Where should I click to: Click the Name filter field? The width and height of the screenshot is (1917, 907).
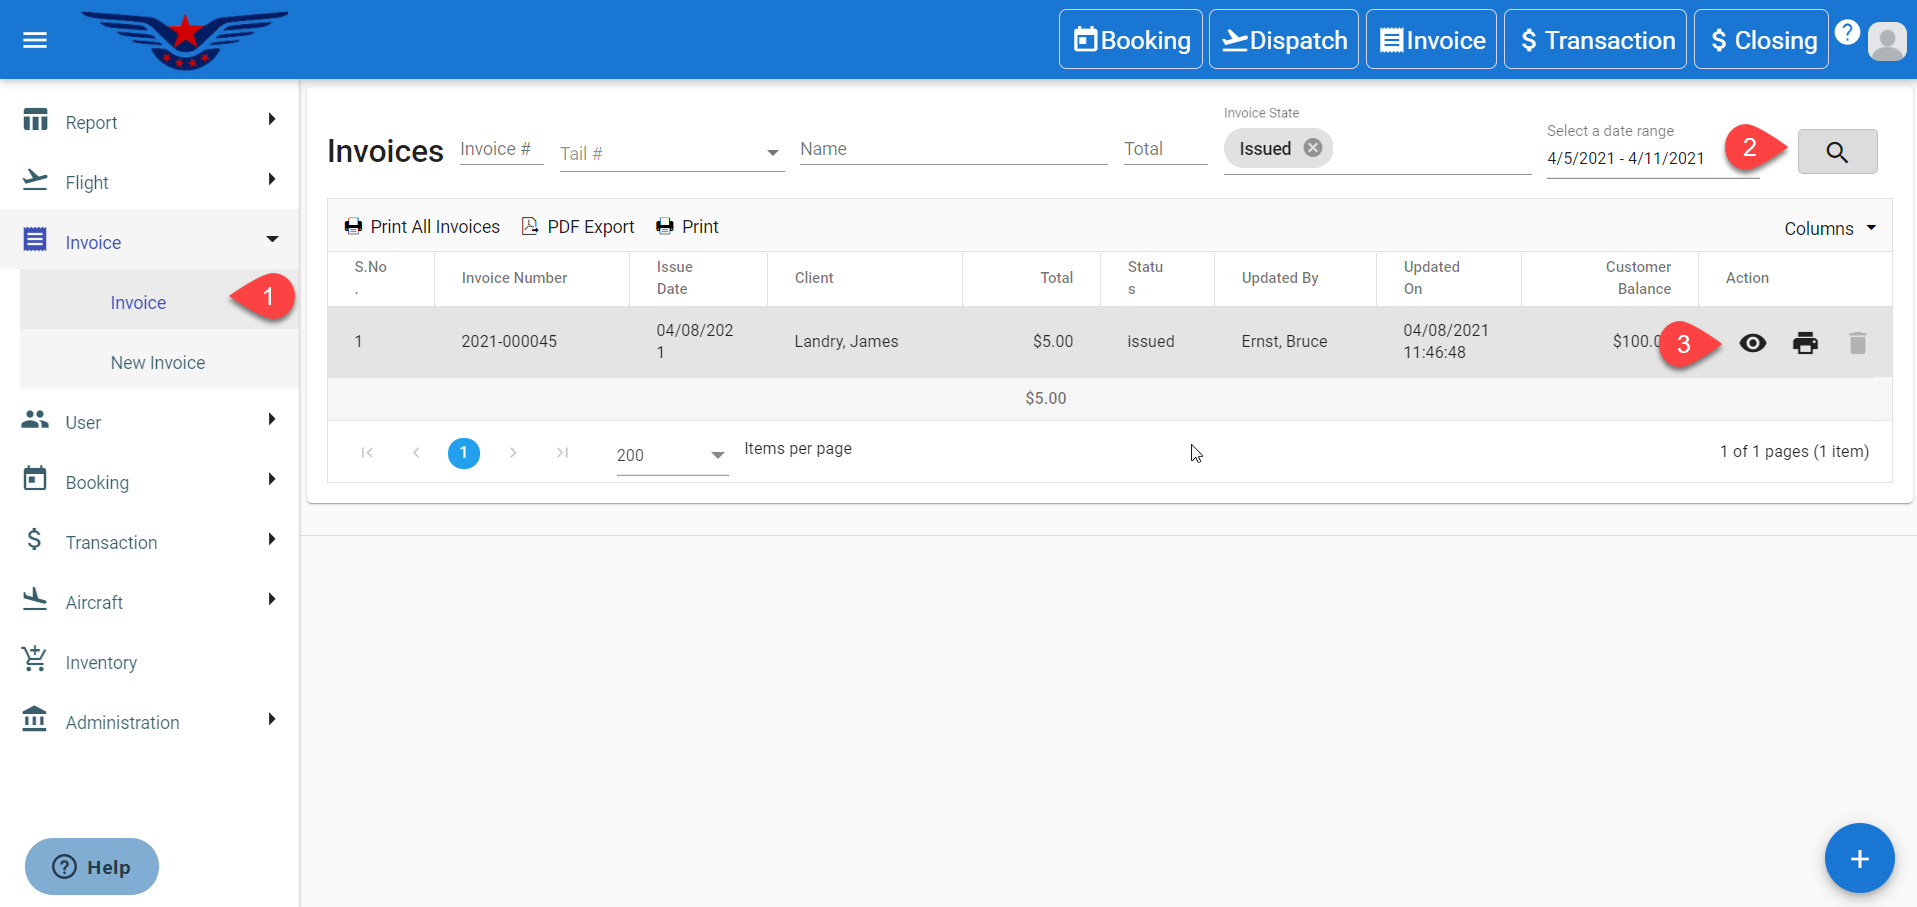point(952,149)
